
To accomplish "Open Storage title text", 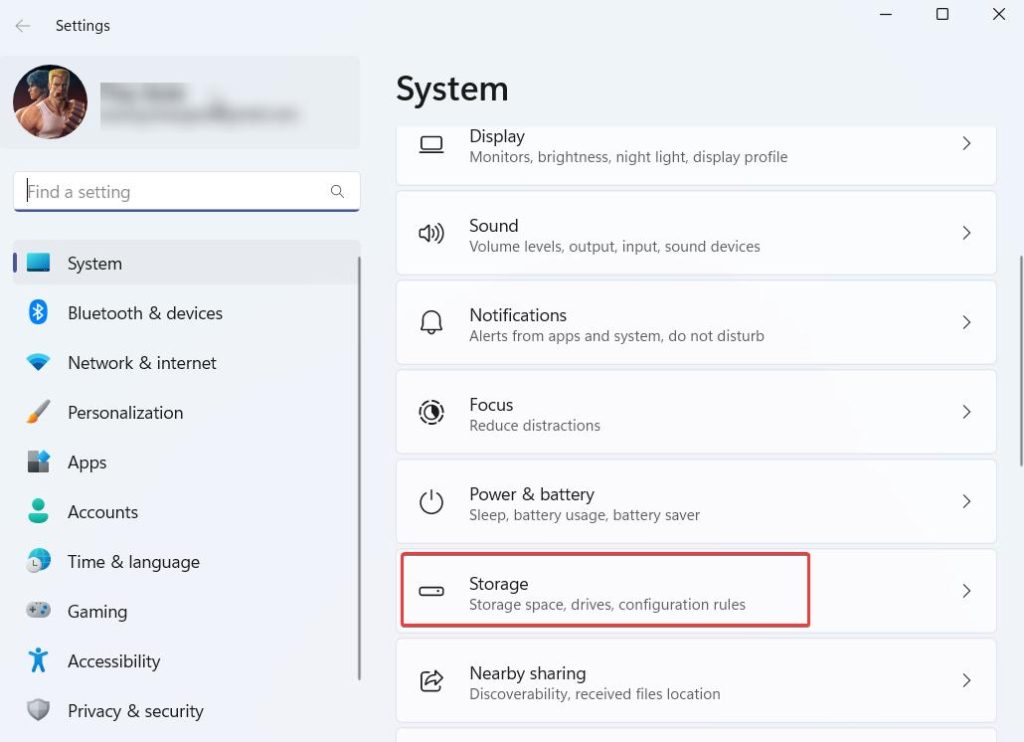I will [x=498, y=584].
